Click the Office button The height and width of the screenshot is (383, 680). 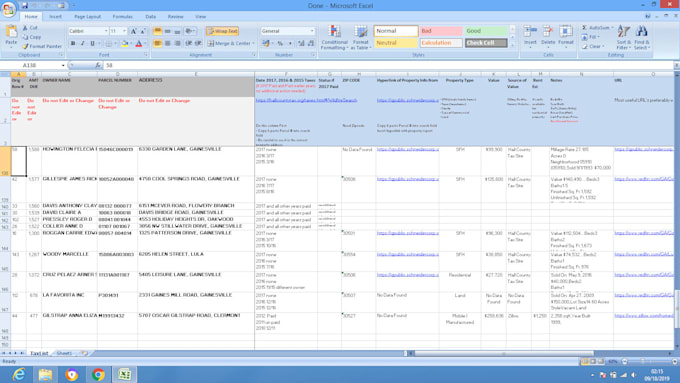click(8, 9)
